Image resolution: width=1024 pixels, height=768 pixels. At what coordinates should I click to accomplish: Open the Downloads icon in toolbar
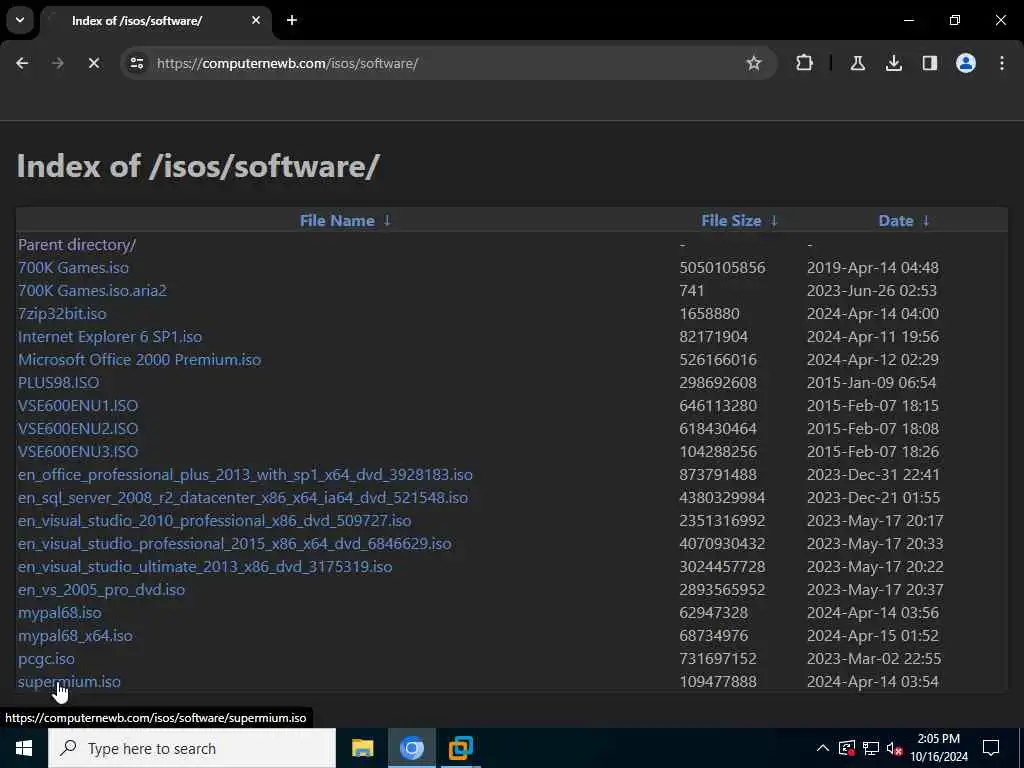click(893, 63)
